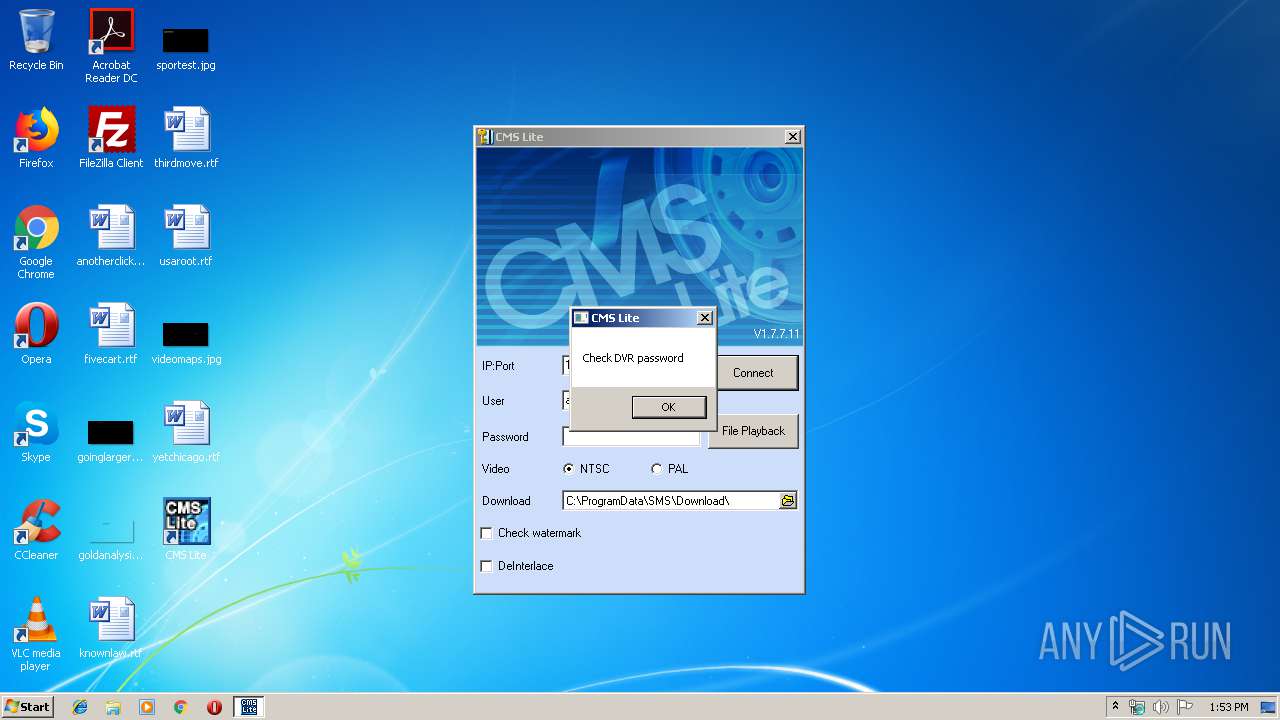Viewport: 1280px width, 720px height.
Task: Click OK in the Check DVR password dialog
Action: pos(669,407)
